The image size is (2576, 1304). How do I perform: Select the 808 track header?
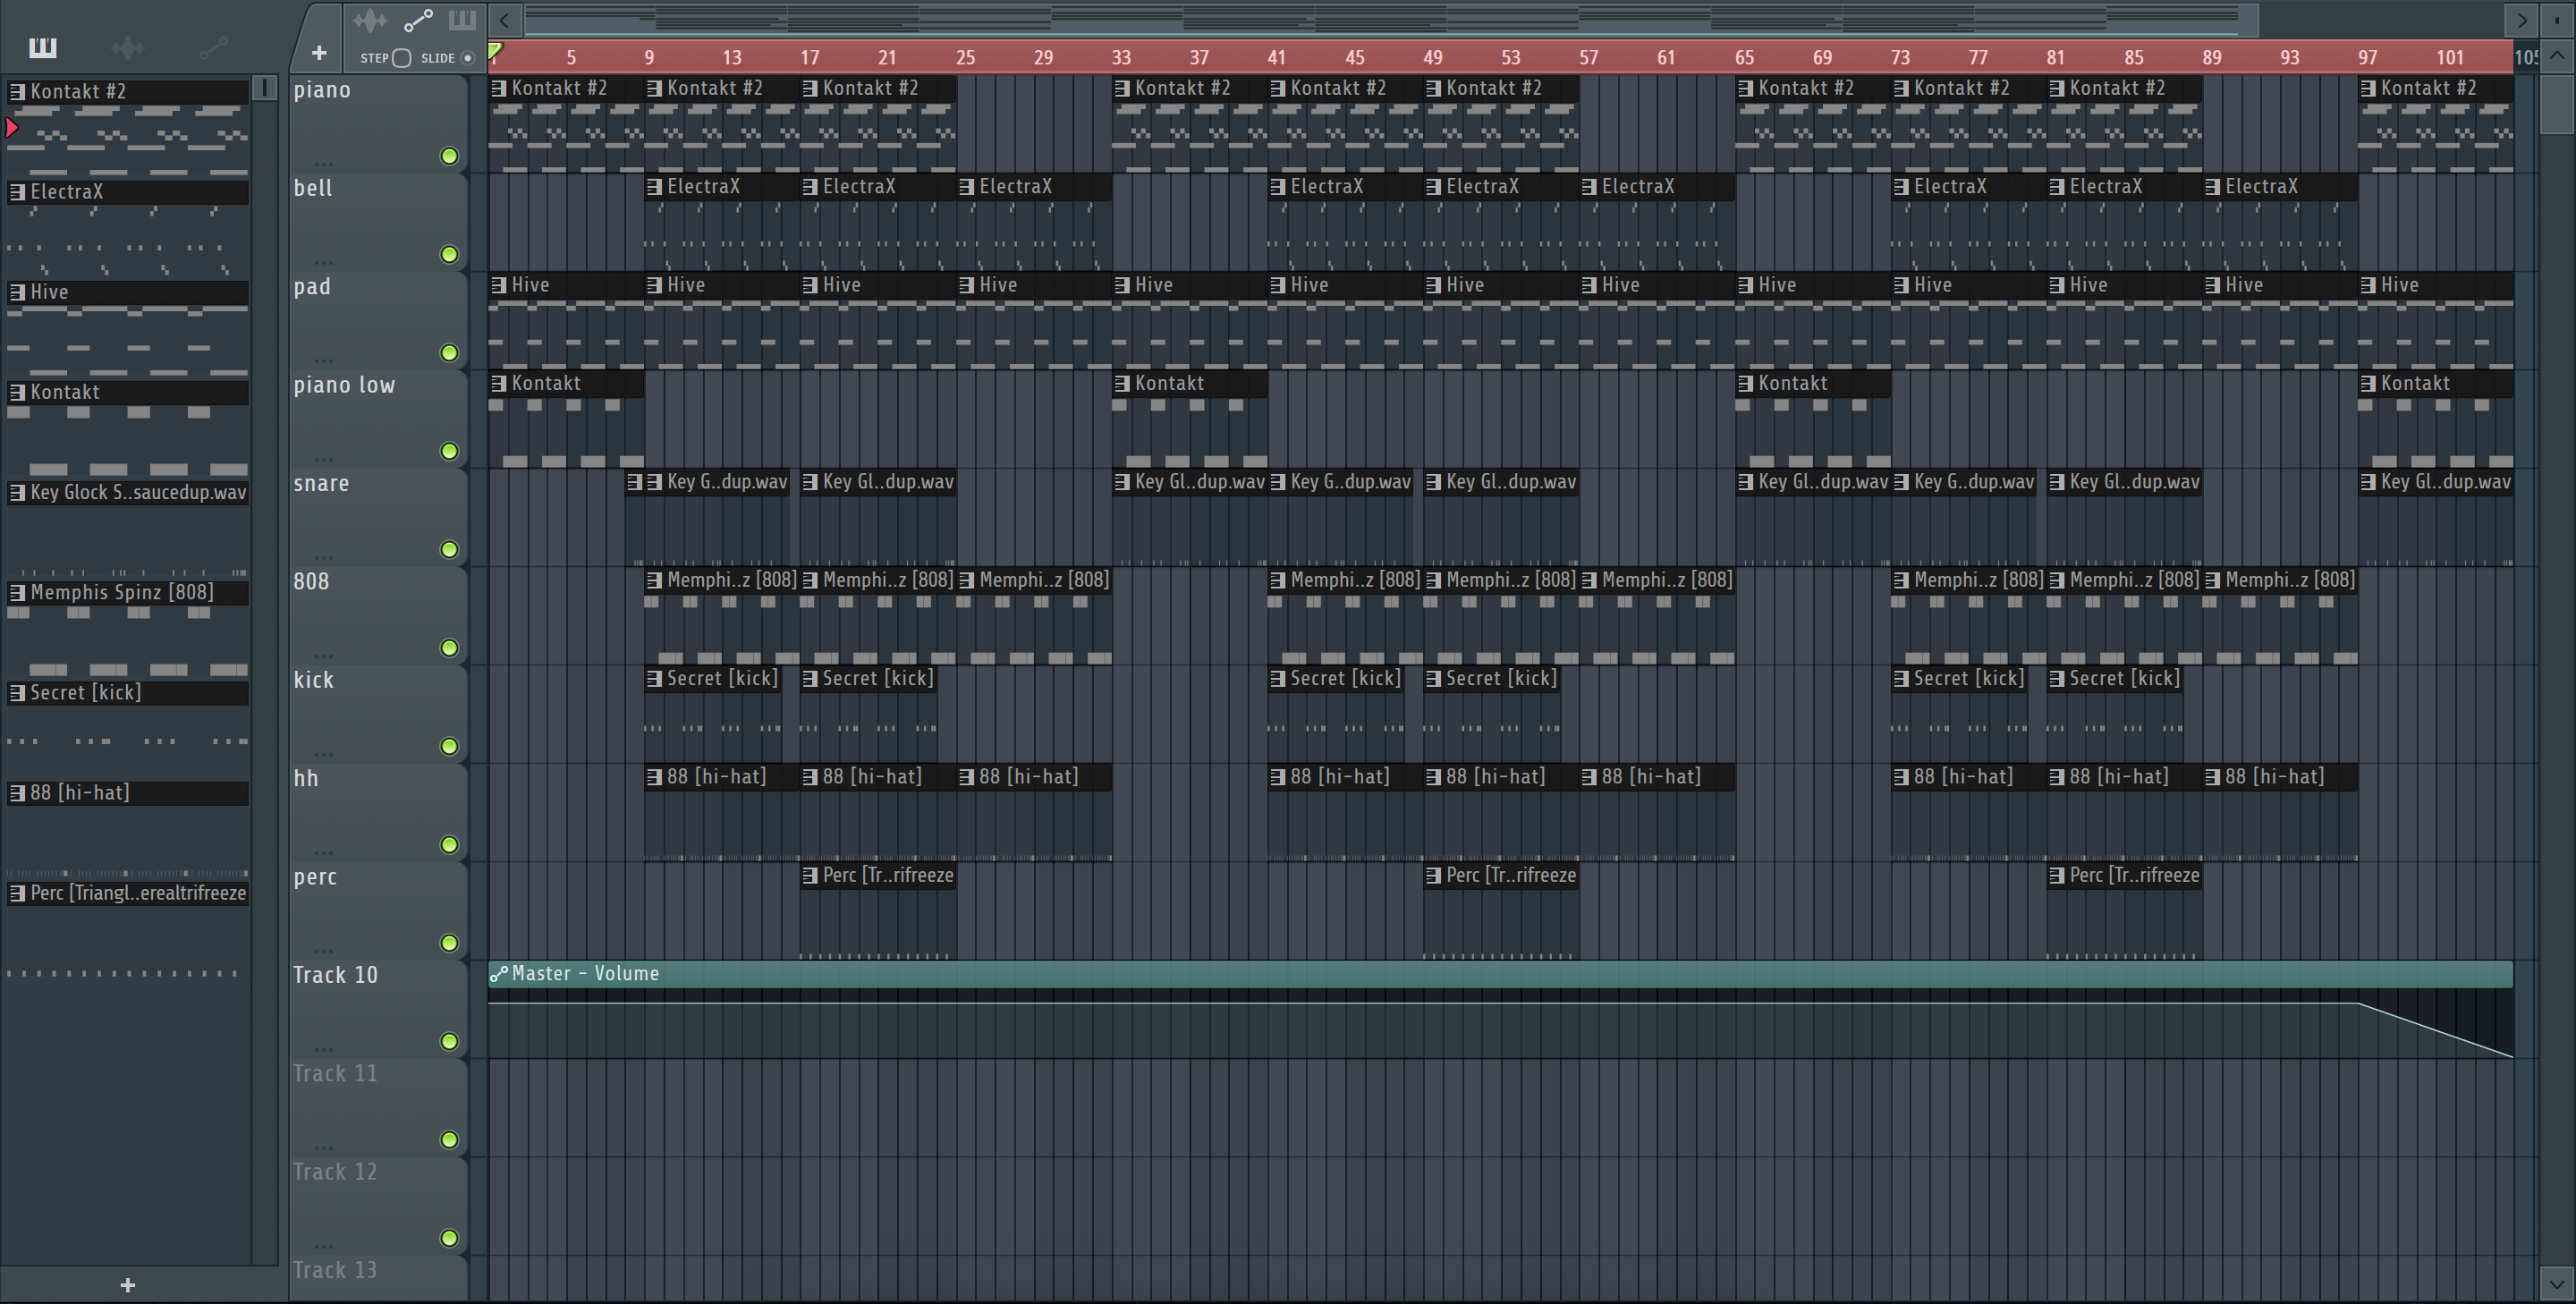click(378, 614)
